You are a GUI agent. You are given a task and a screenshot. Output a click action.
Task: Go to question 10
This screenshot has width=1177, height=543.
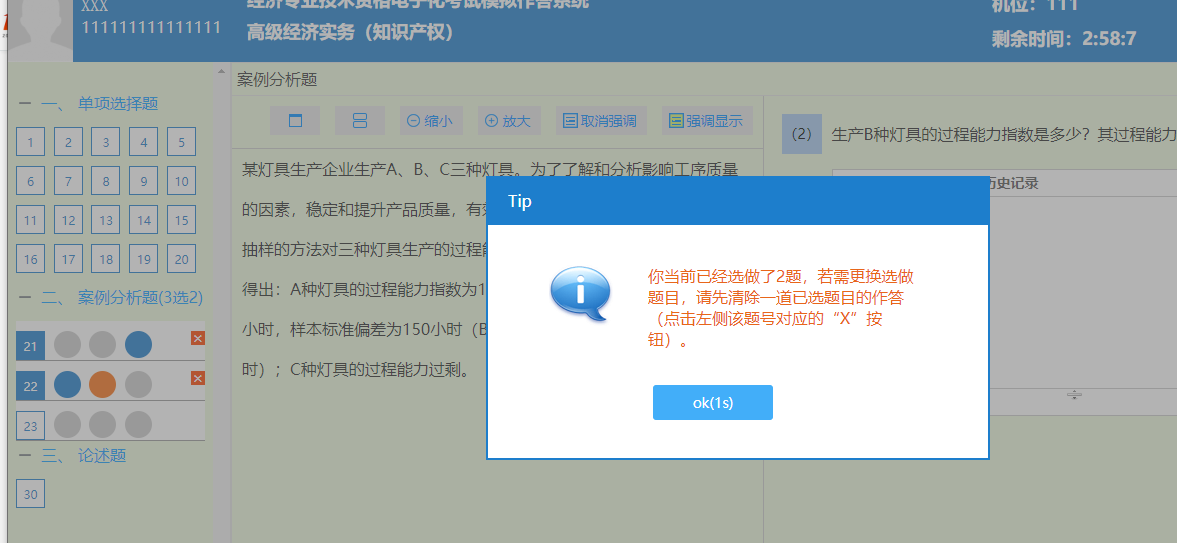tap(182, 181)
